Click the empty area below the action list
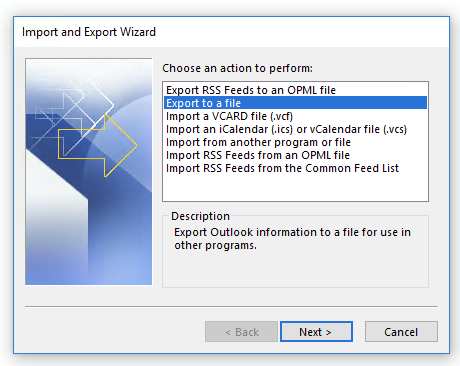The height and width of the screenshot is (366, 460). pyautogui.click(x=295, y=187)
